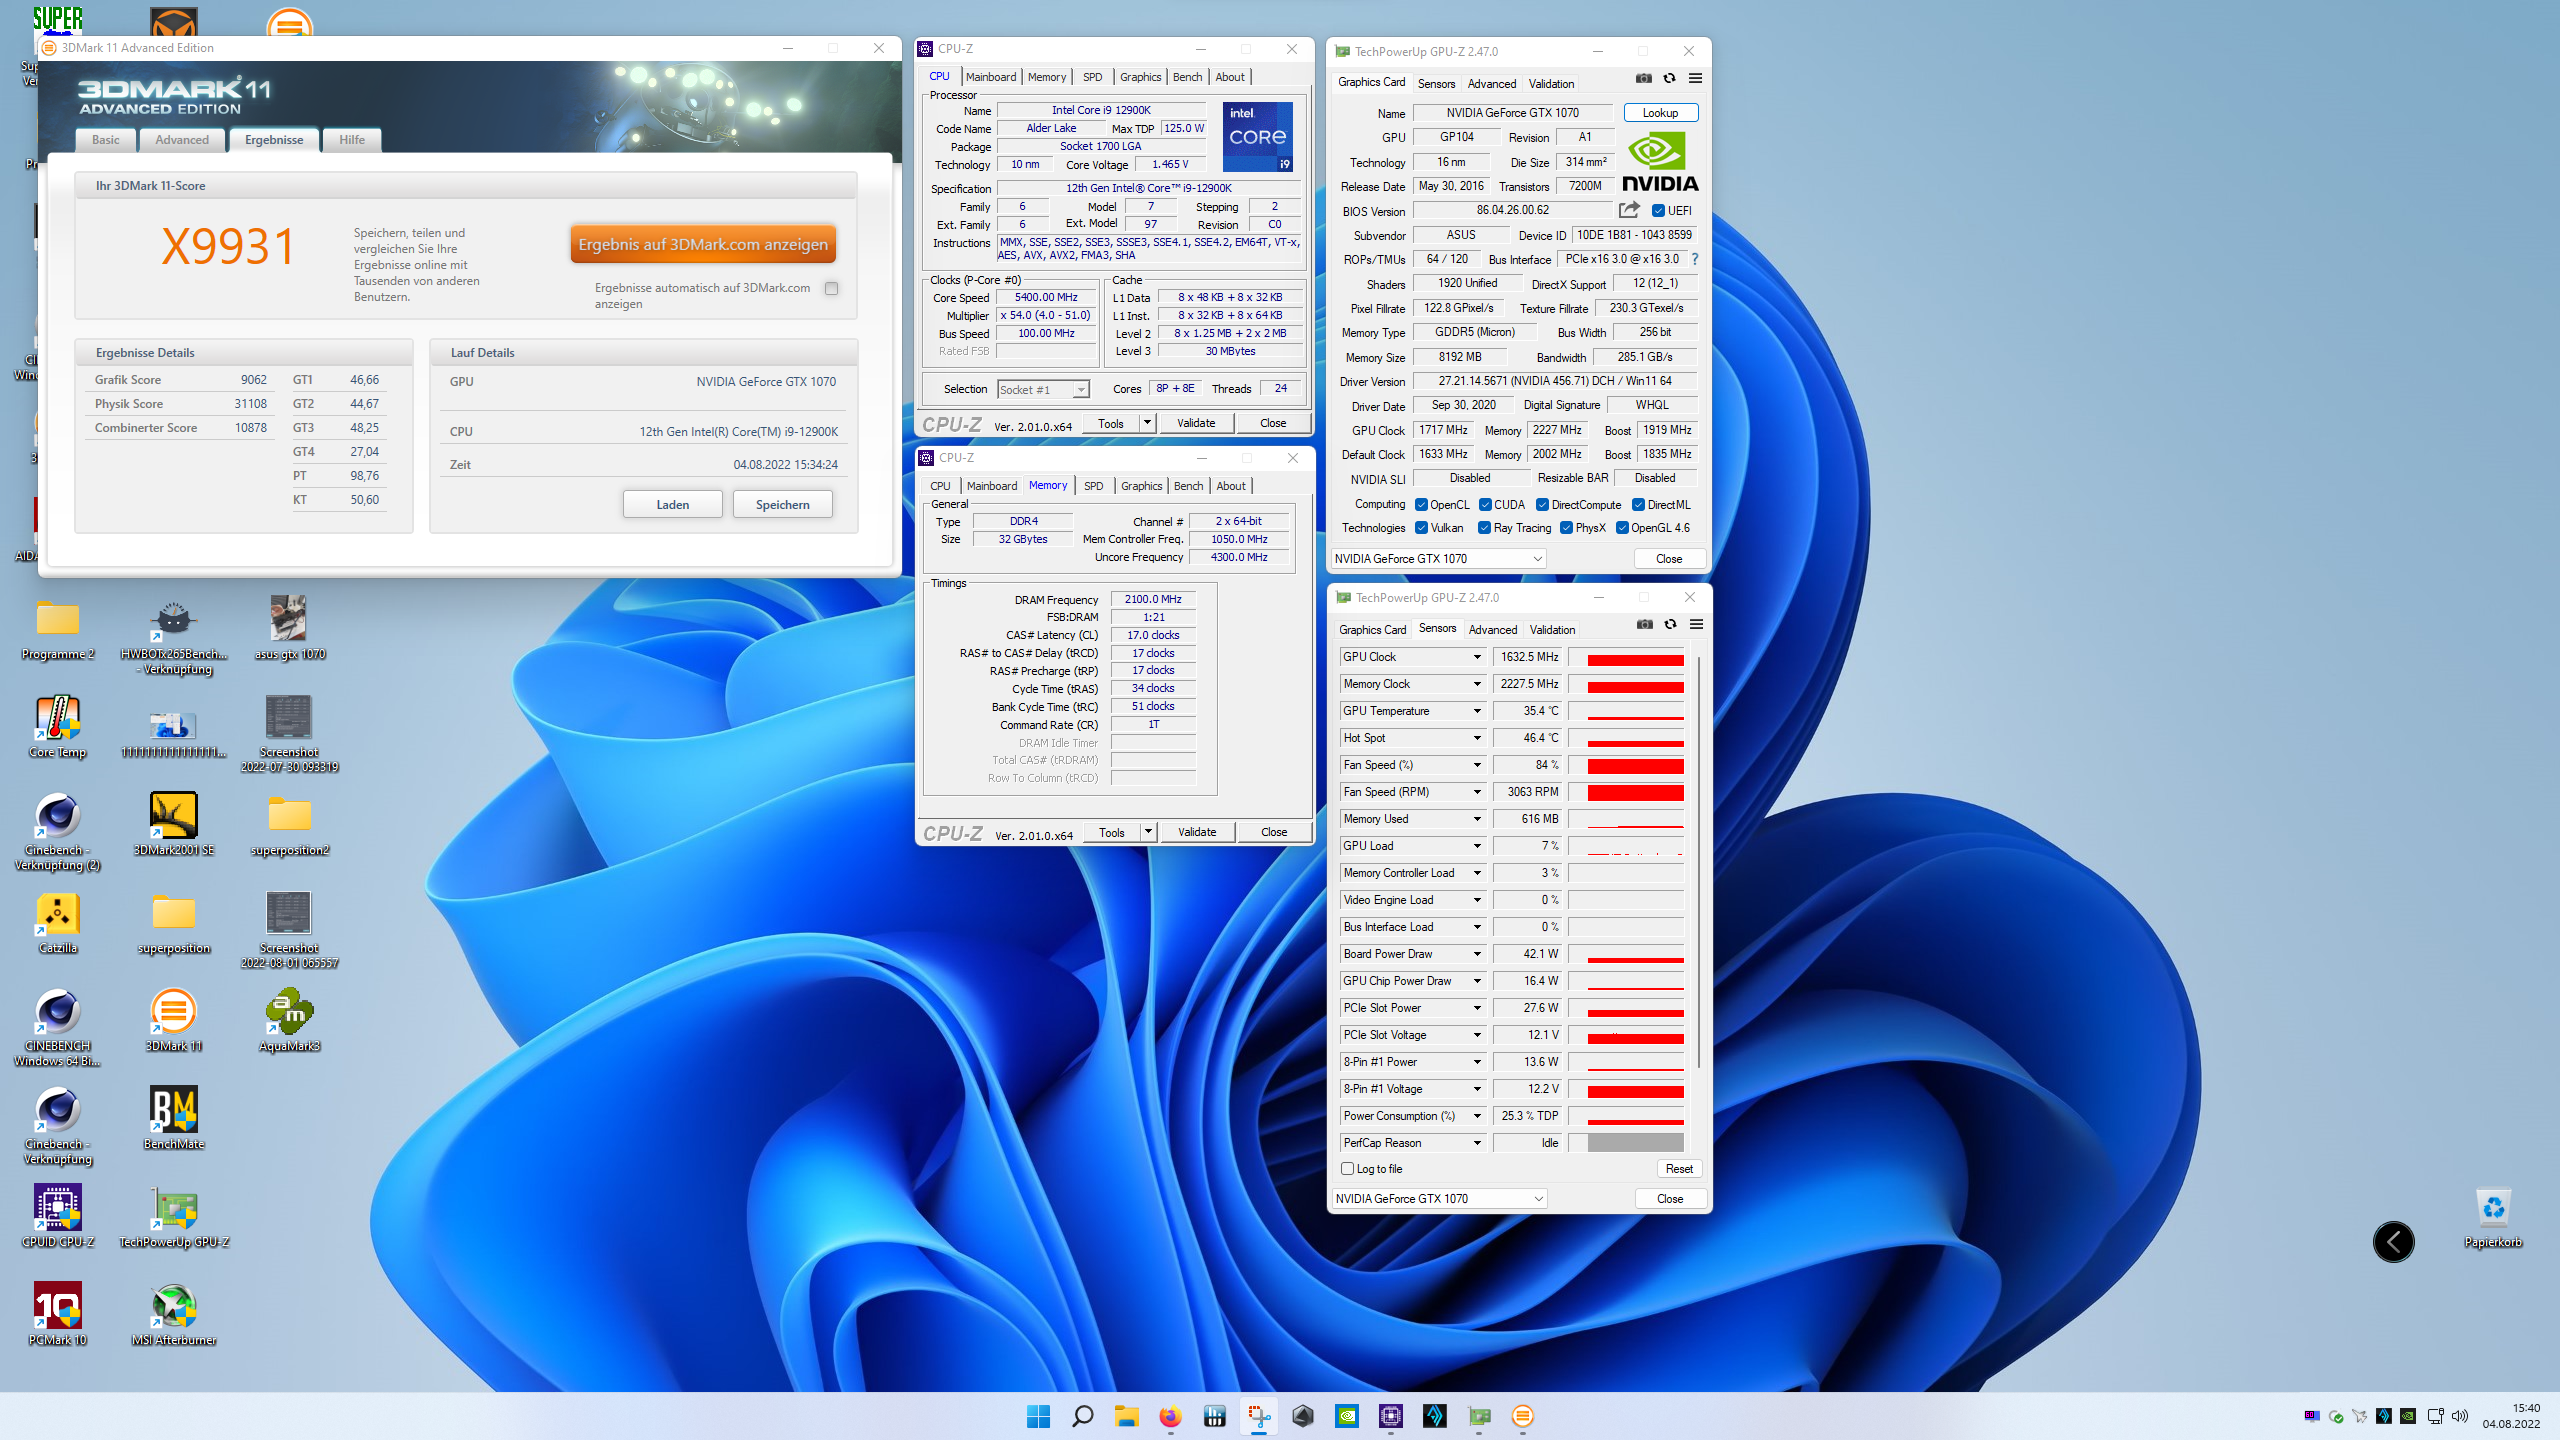Click the refresh icon in the GPU-Z Sensors window
Image resolution: width=2560 pixels, height=1440 pixels.
point(1670,624)
